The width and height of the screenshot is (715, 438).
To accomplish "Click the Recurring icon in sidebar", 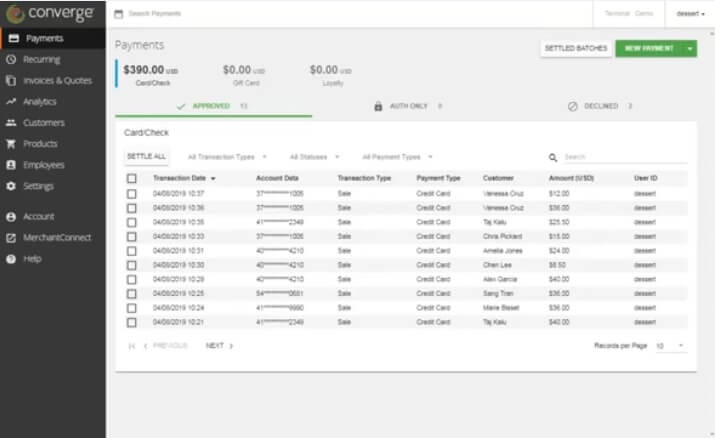I will pyautogui.click(x=11, y=60).
